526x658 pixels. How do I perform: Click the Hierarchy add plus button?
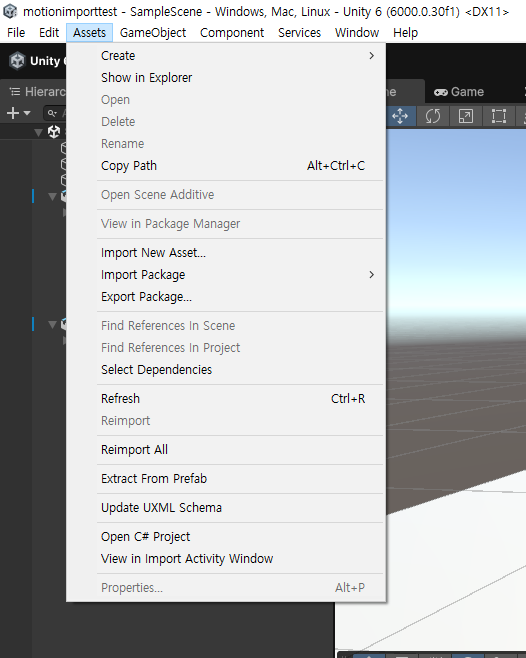(x=13, y=113)
